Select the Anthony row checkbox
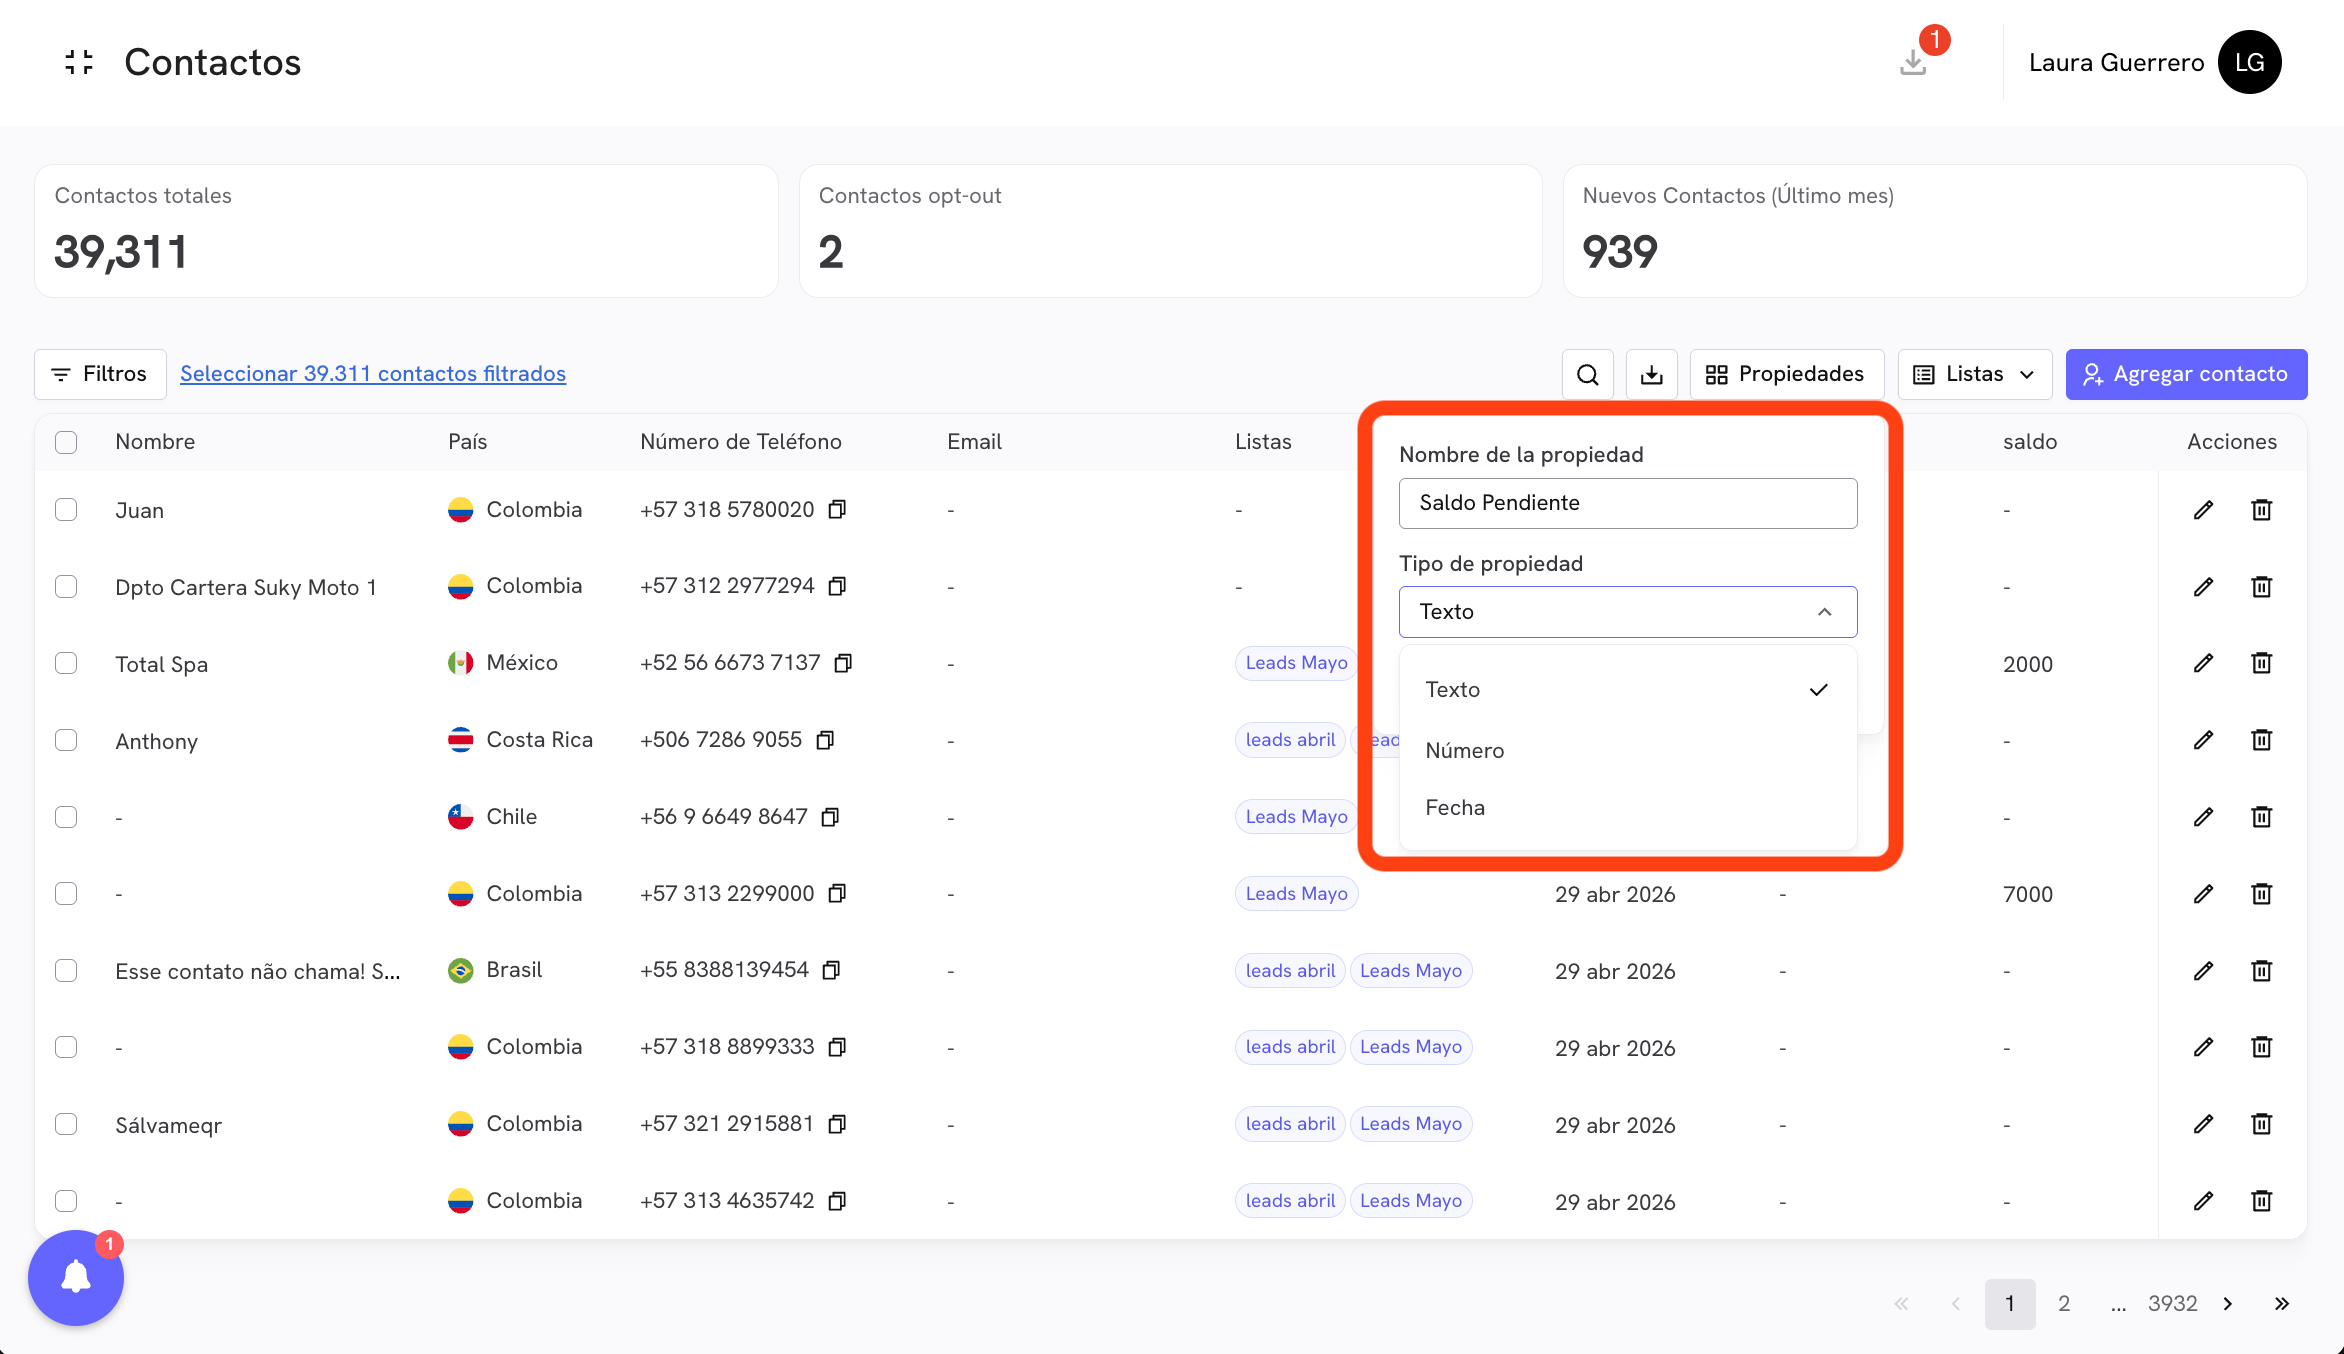 pyautogui.click(x=66, y=740)
